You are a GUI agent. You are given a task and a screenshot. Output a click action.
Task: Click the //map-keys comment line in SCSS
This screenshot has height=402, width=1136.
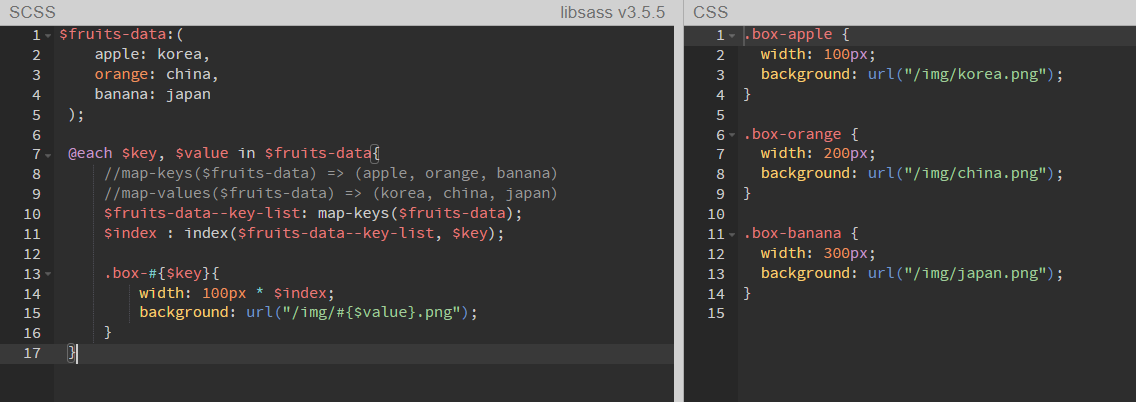coord(331,174)
